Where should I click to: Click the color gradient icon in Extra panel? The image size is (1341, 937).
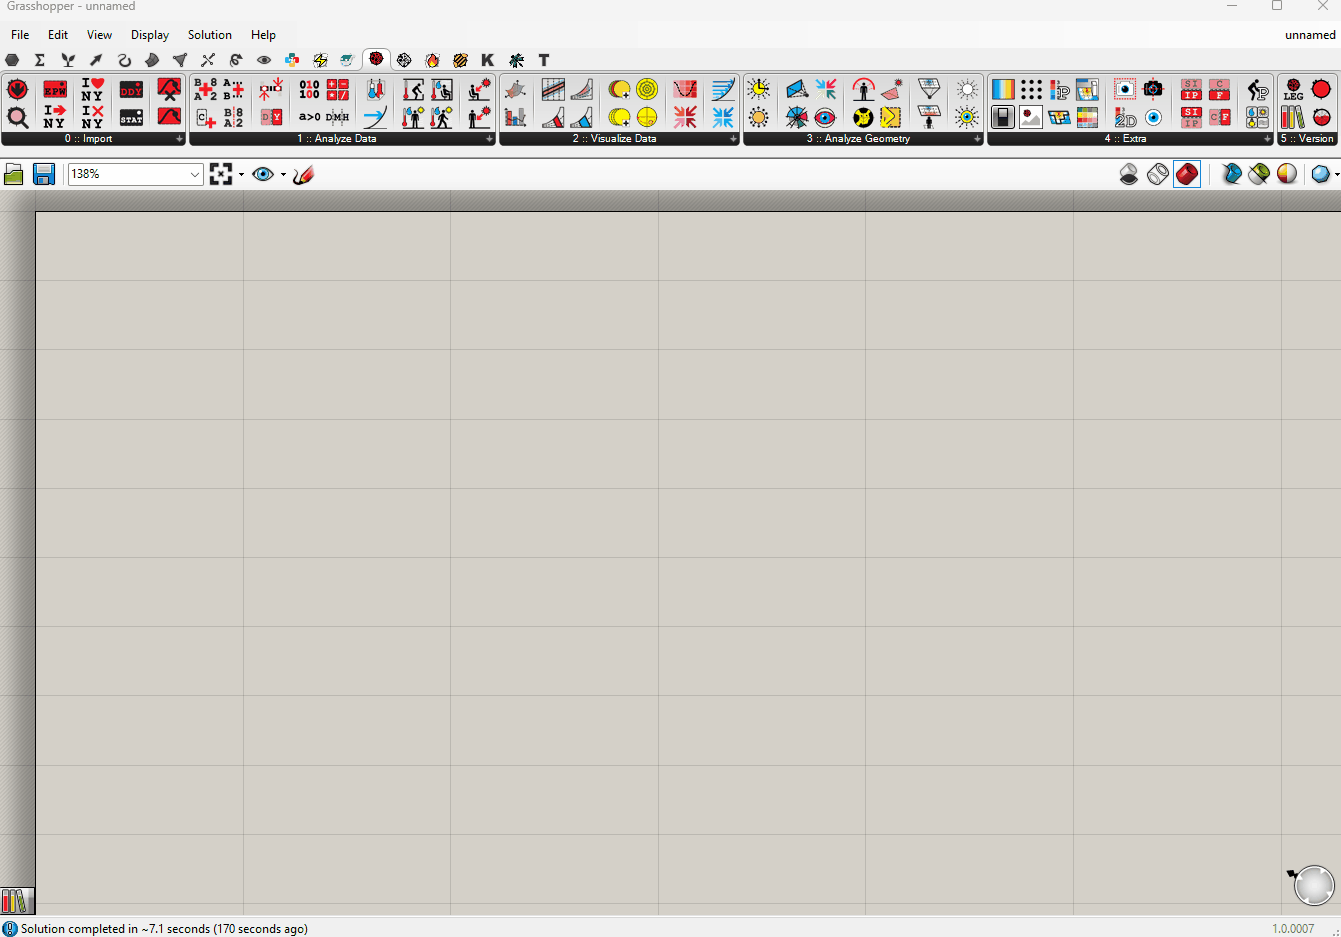[x=1002, y=89]
